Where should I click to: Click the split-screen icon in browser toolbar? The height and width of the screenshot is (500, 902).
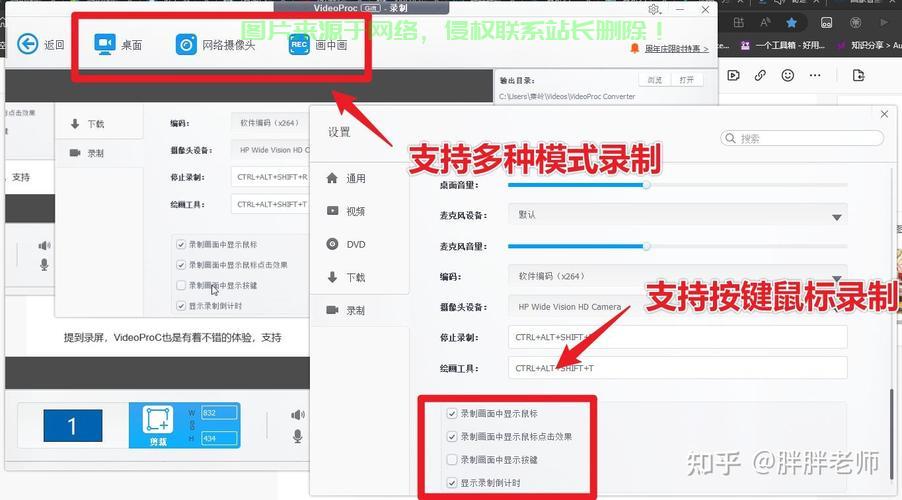click(x=739, y=22)
